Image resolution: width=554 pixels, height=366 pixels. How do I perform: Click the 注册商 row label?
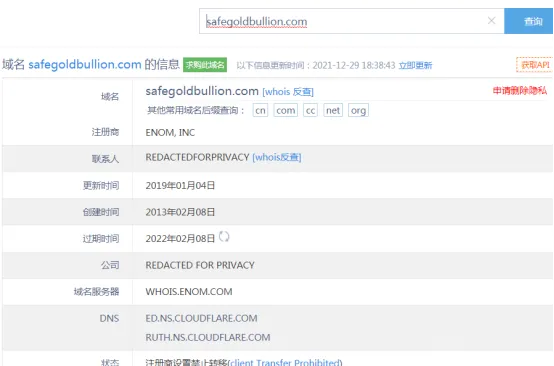point(105,132)
